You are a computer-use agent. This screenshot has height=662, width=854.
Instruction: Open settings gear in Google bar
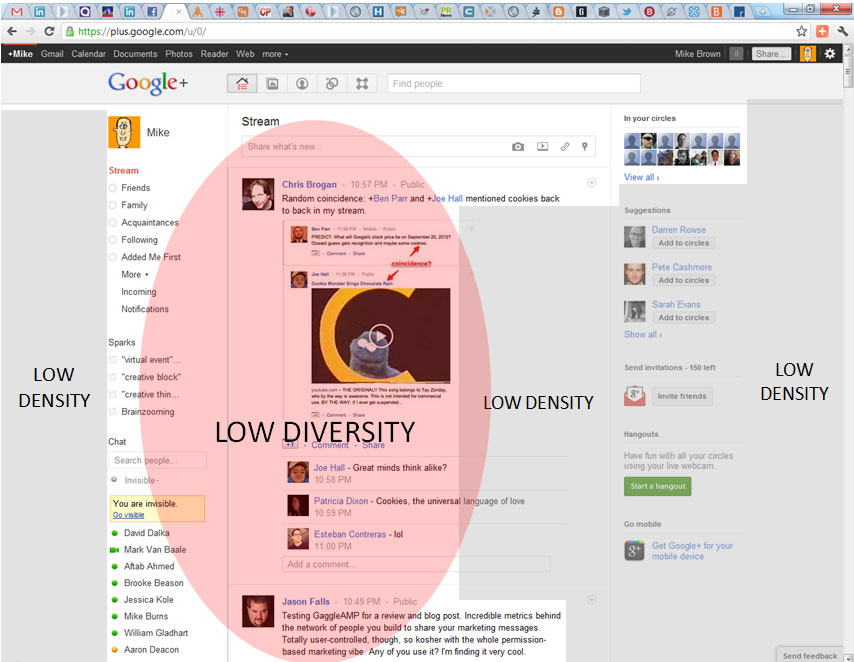pos(829,53)
